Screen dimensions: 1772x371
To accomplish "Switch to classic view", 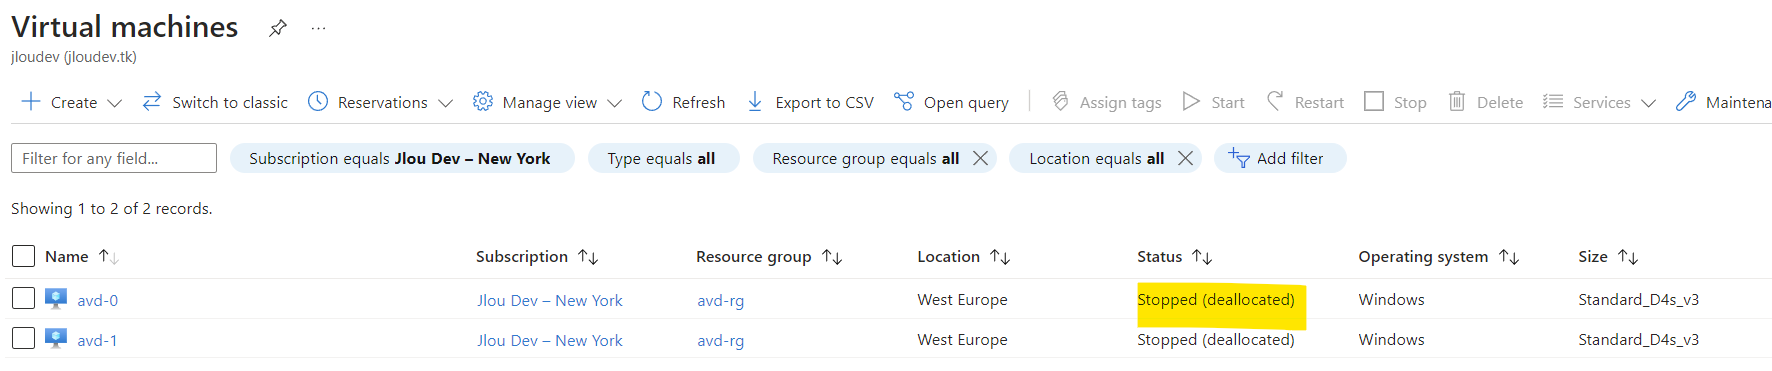I will click(215, 102).
